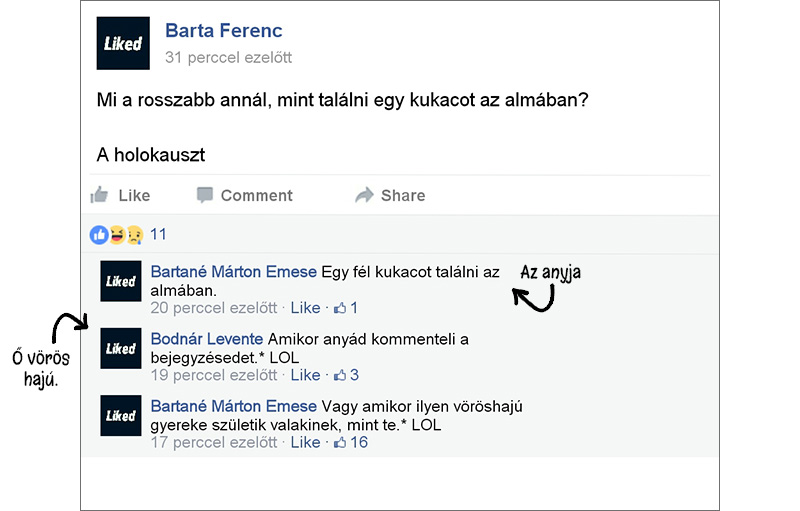Click Bodnár Levente's Liked avatar thumbnail
The height and width of the screenshot is (511, 800).
(121, 348)
